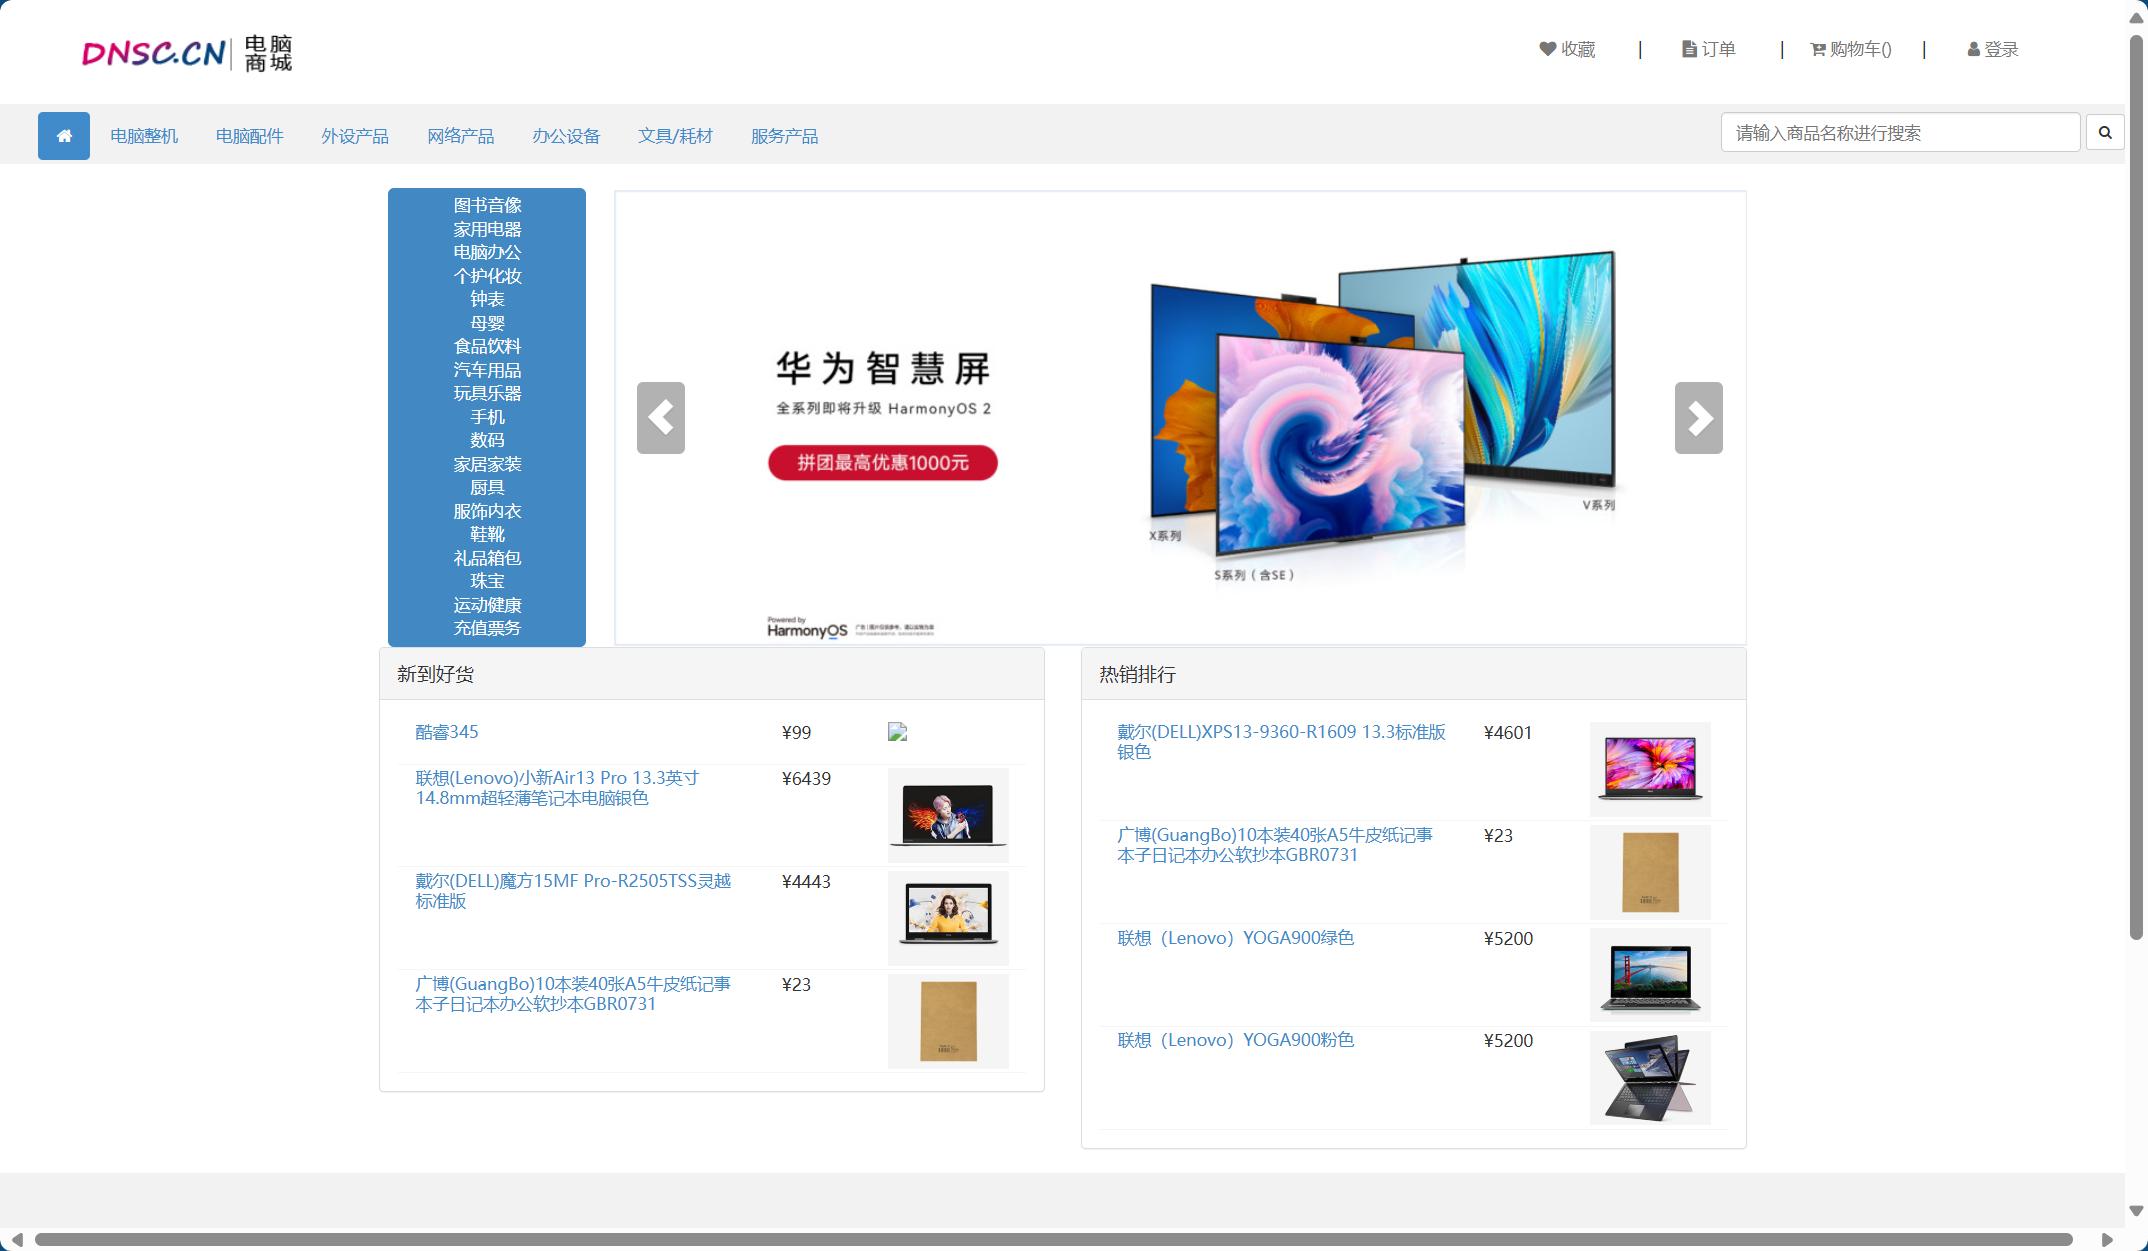Click horizontal scrollbar right arrow
Viewport: 2148px width, 1251px height.
tap(2107, 1240)
